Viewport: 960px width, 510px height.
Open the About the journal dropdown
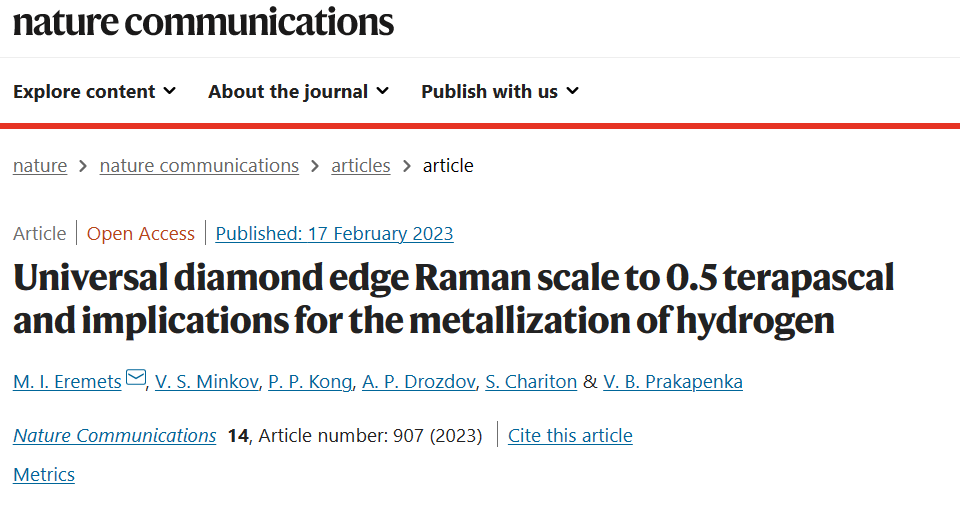(298, 91)
